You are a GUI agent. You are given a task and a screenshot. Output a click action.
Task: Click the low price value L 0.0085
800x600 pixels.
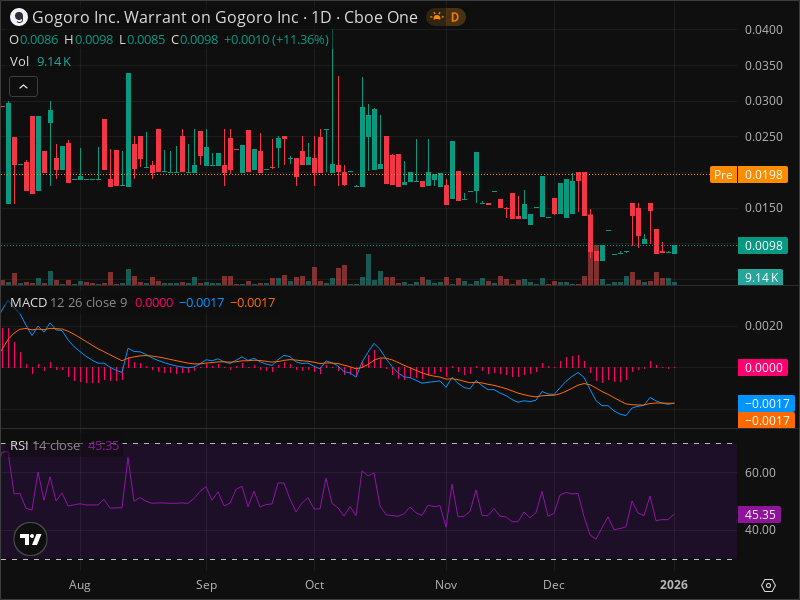[x=142, y=40]
